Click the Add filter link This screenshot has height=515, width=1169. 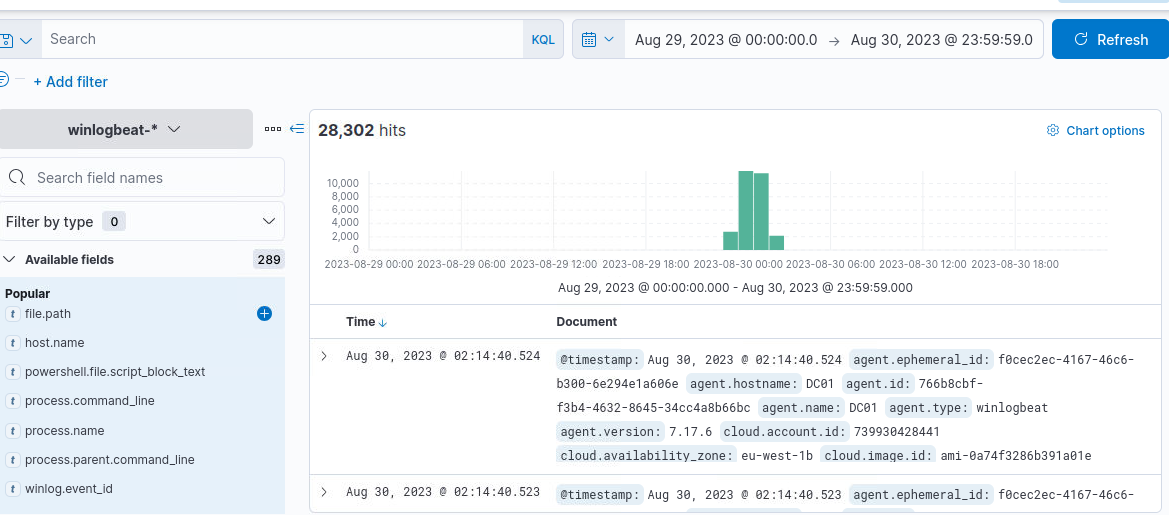point(70,82)
